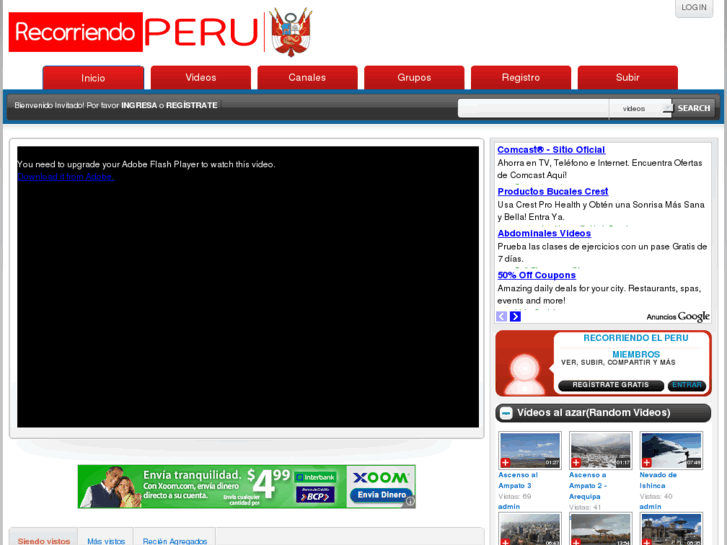Viewport: 727px width, 545px height.
Task: Open the Inicio tab
Action: point(93,78)
